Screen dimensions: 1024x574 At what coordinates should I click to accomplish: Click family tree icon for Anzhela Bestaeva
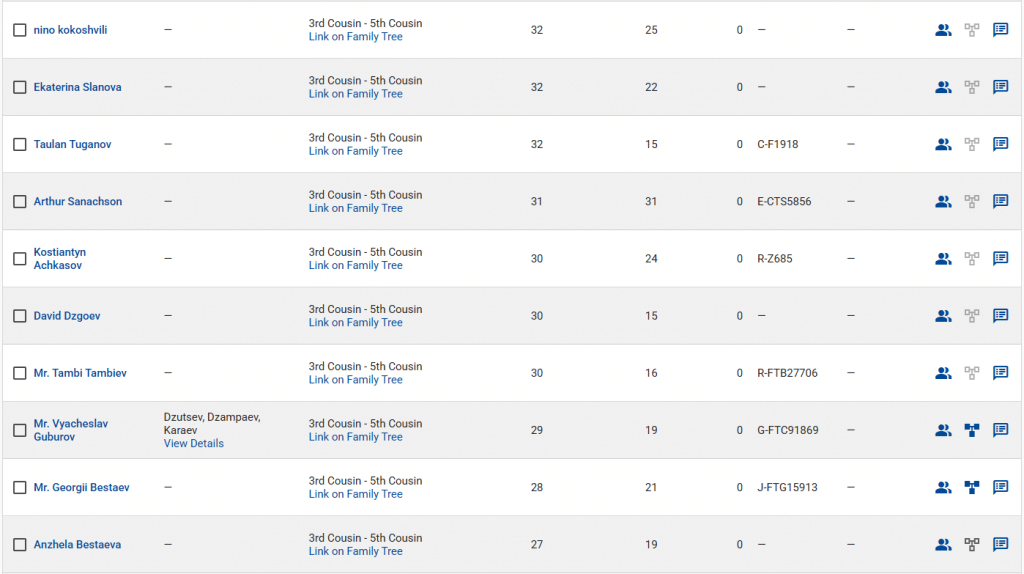[971, 545]
